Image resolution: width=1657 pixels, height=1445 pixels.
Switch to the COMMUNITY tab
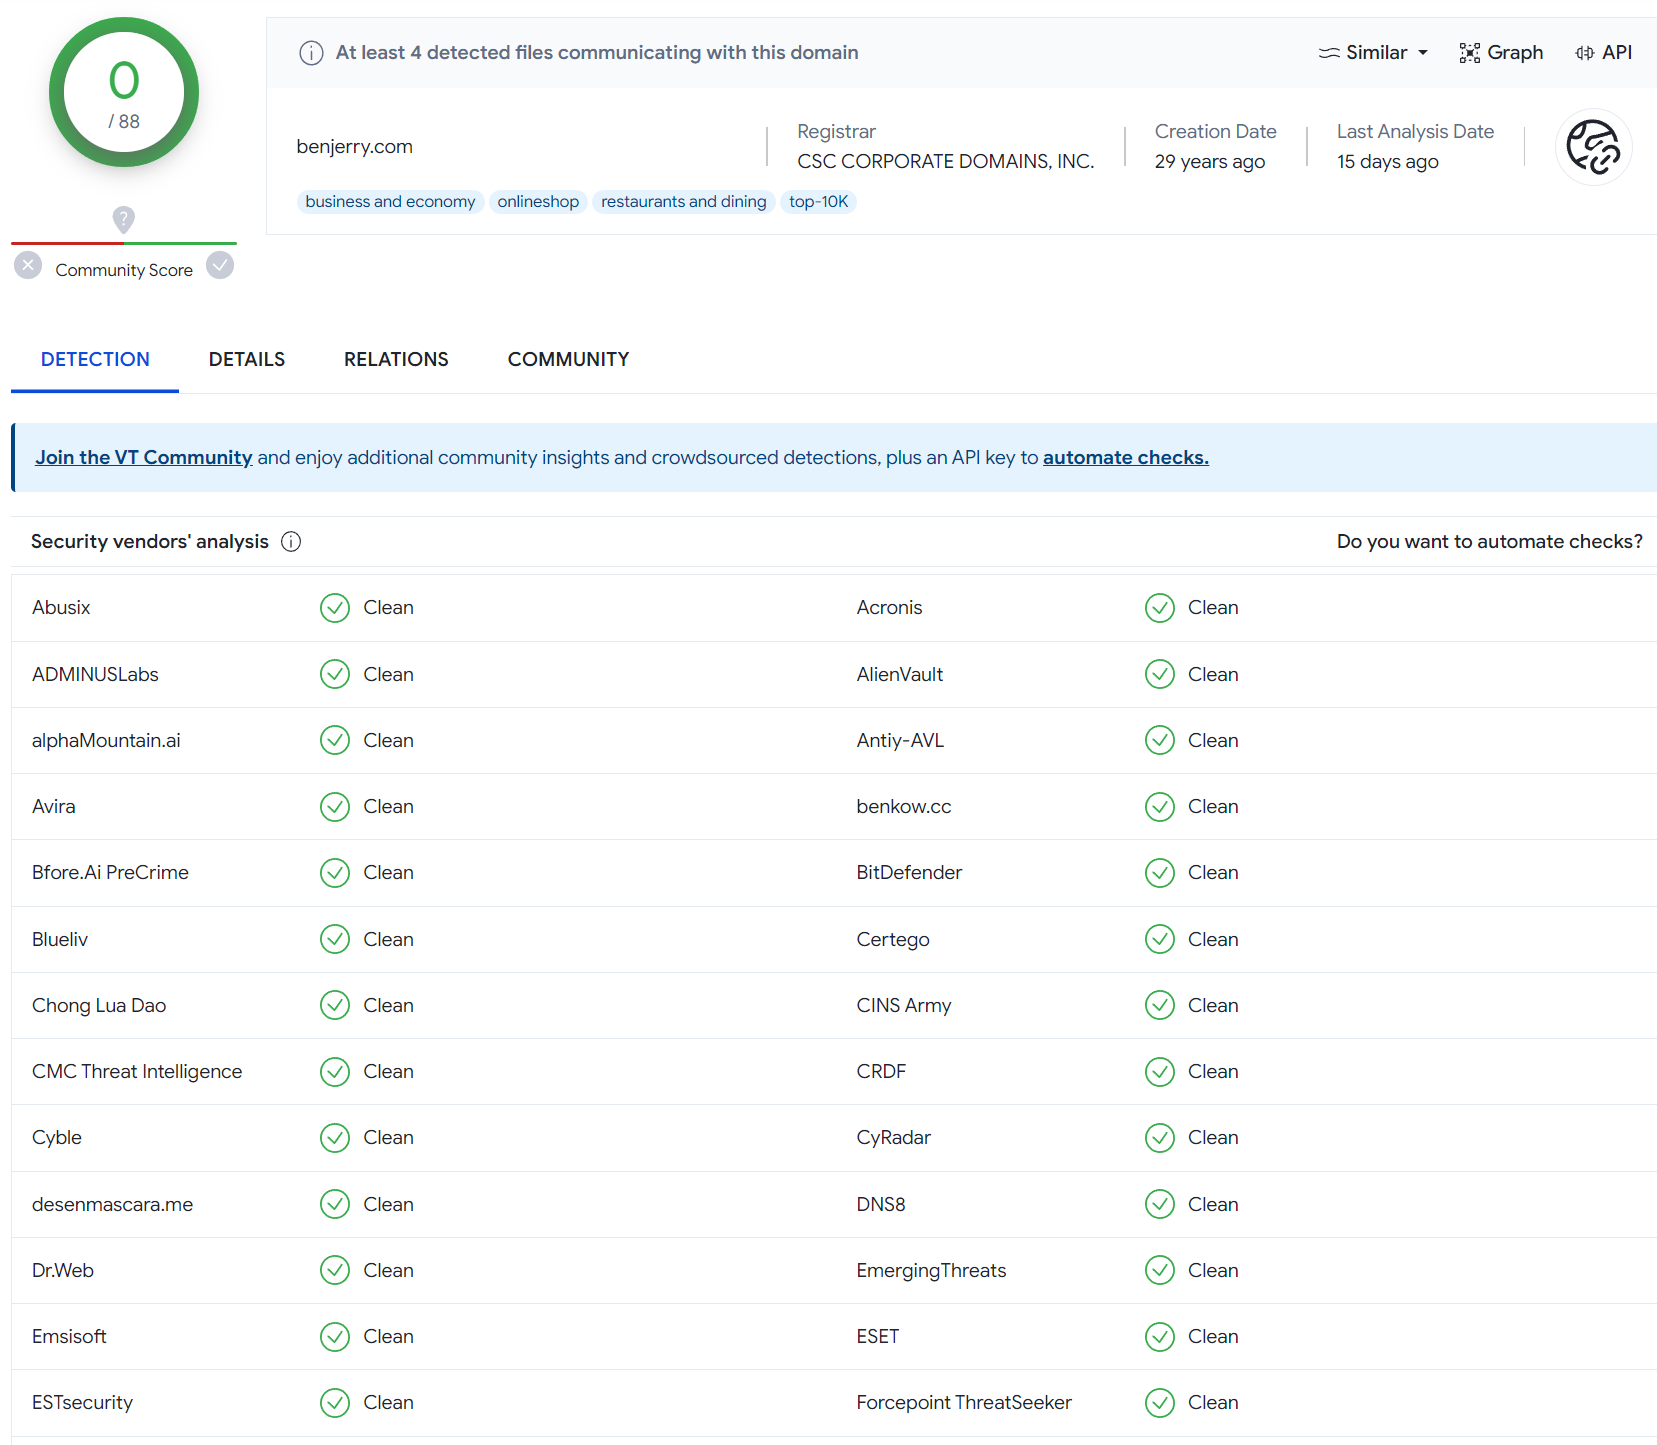click(568, 359)
